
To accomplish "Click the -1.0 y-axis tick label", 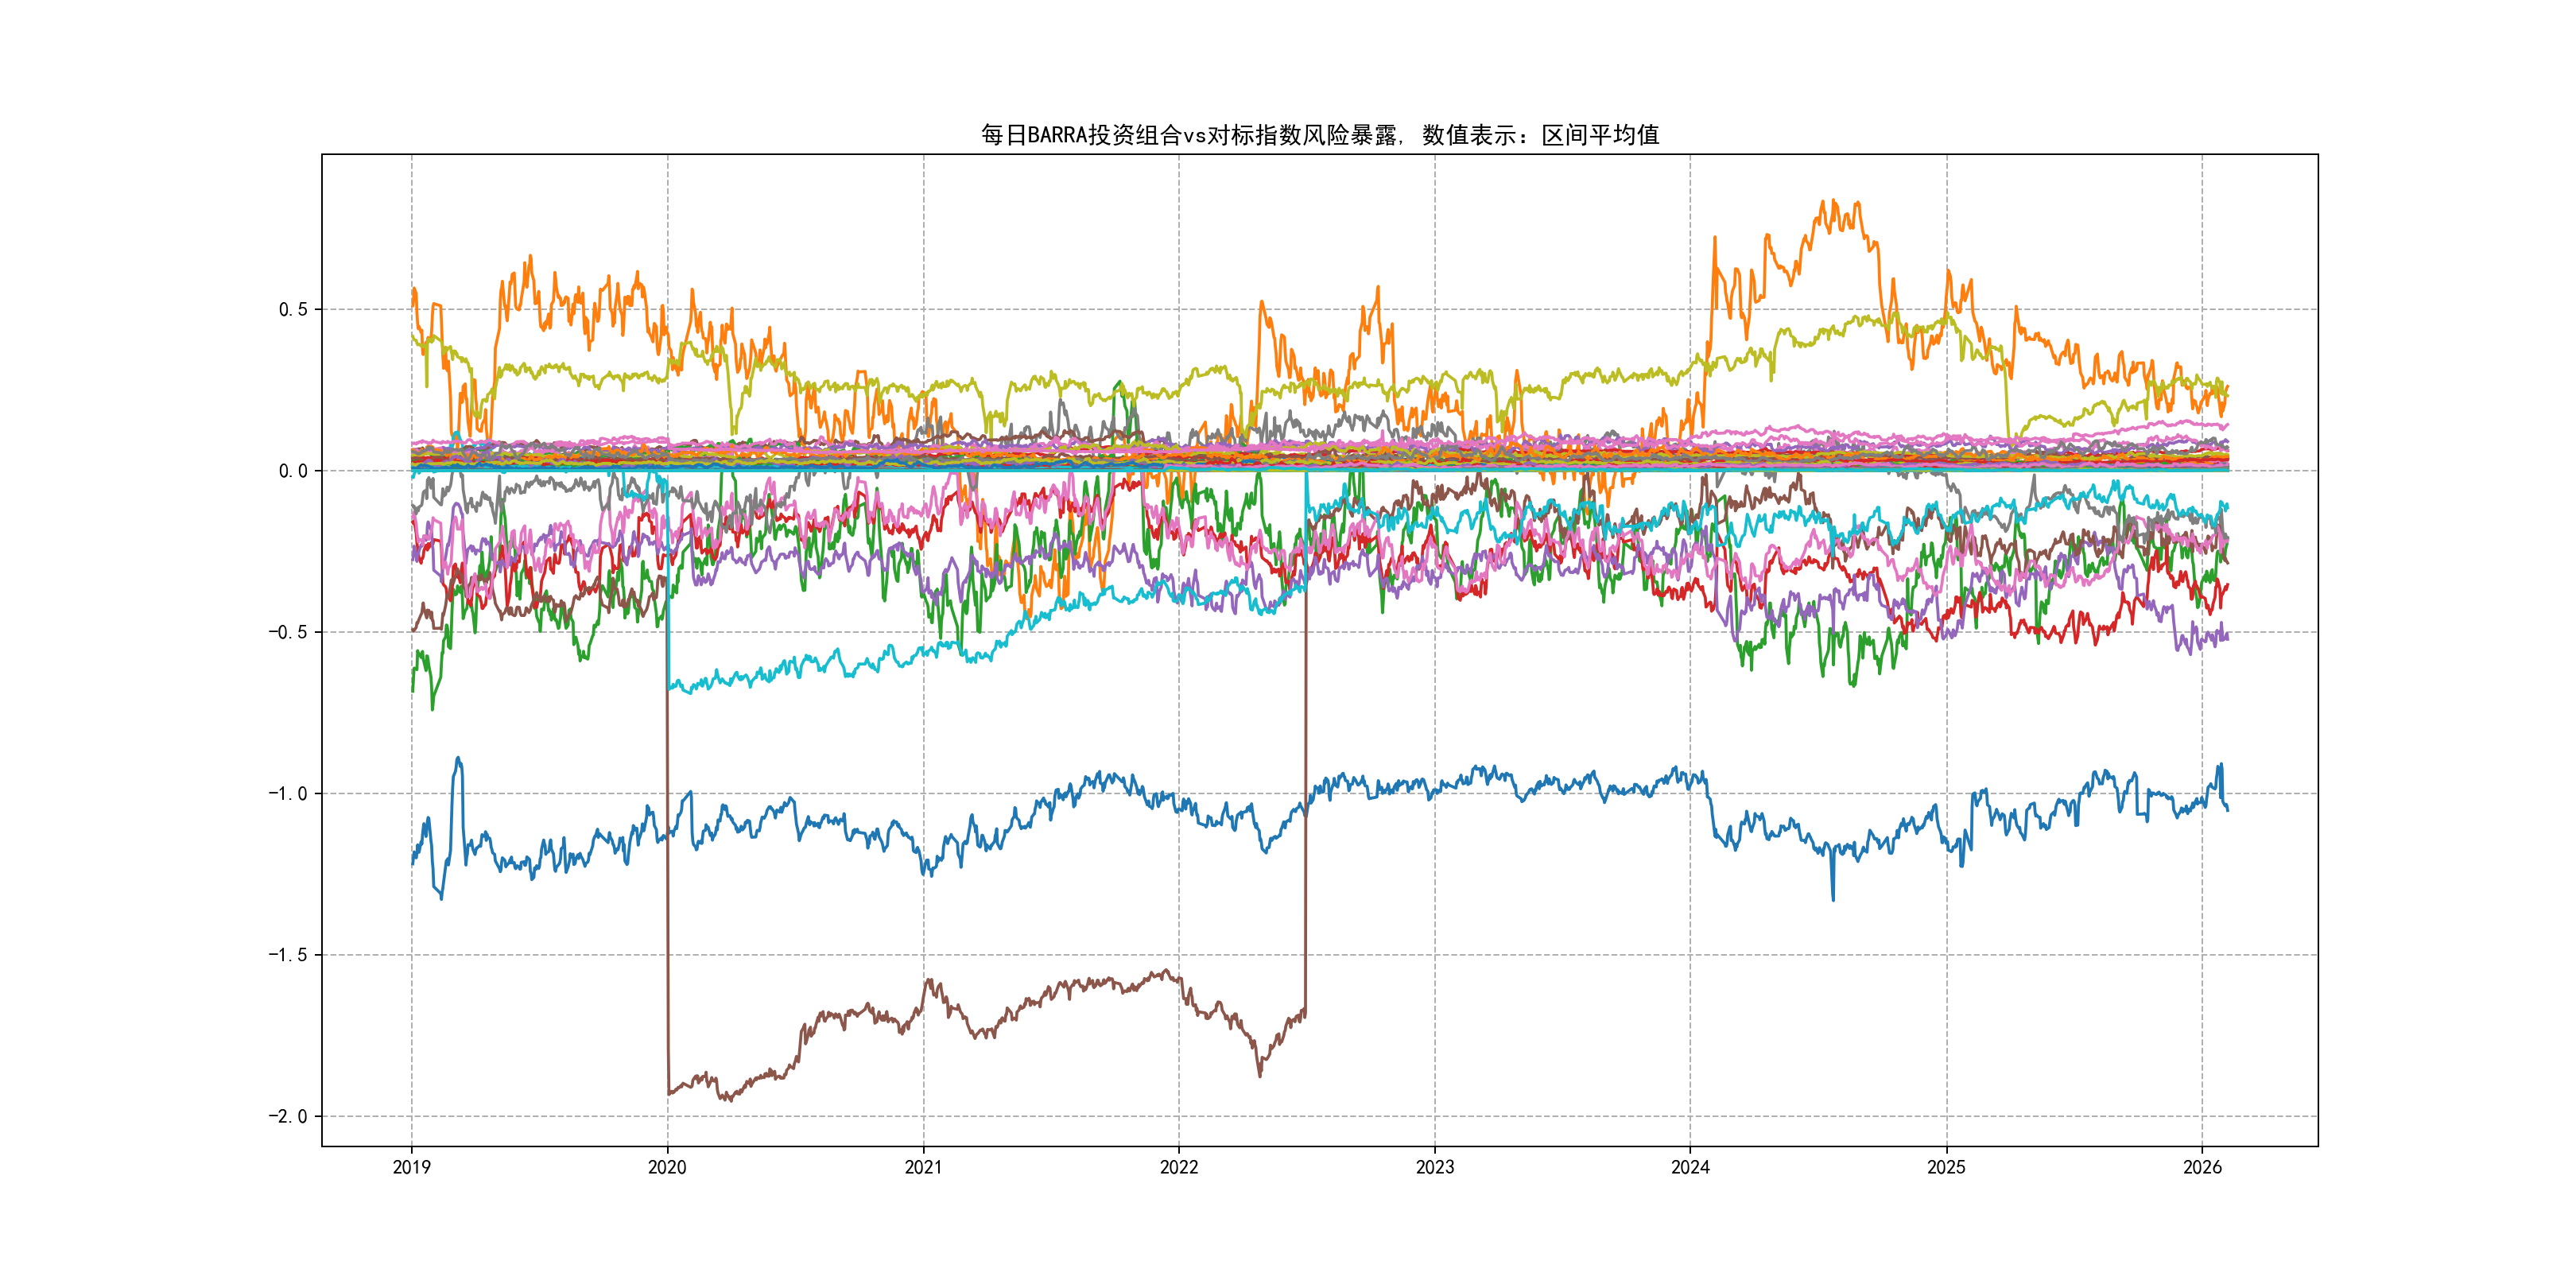I will tap(287, 793).
